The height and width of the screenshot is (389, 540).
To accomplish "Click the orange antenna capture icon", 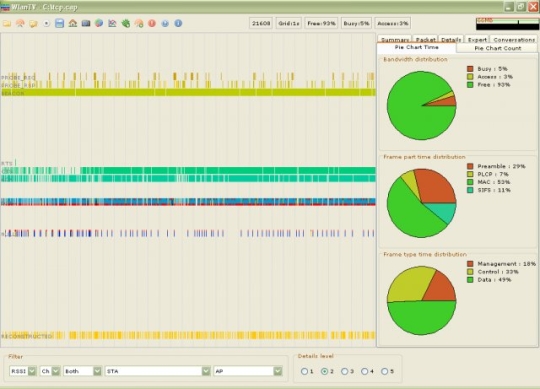I will [20, 23].
